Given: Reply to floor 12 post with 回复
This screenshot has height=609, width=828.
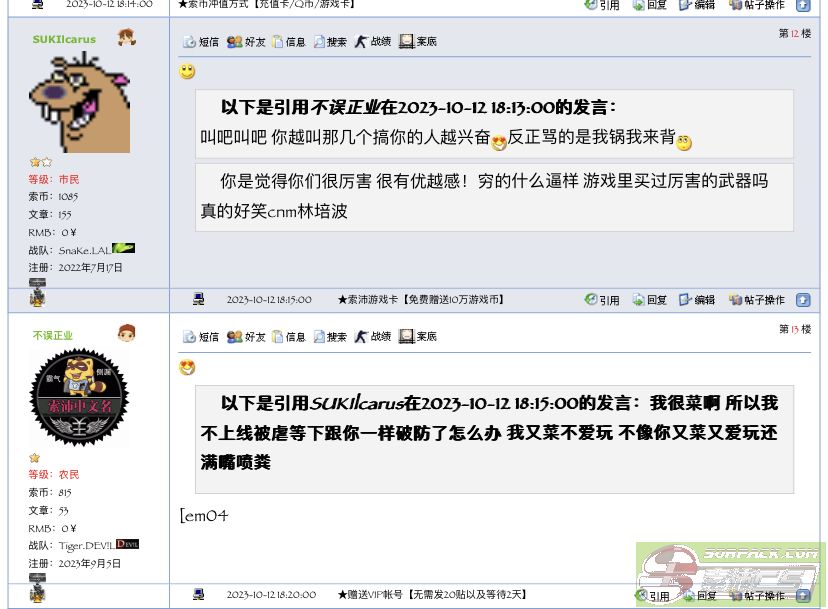Looking at the screenshot, I should pos(650,300).
